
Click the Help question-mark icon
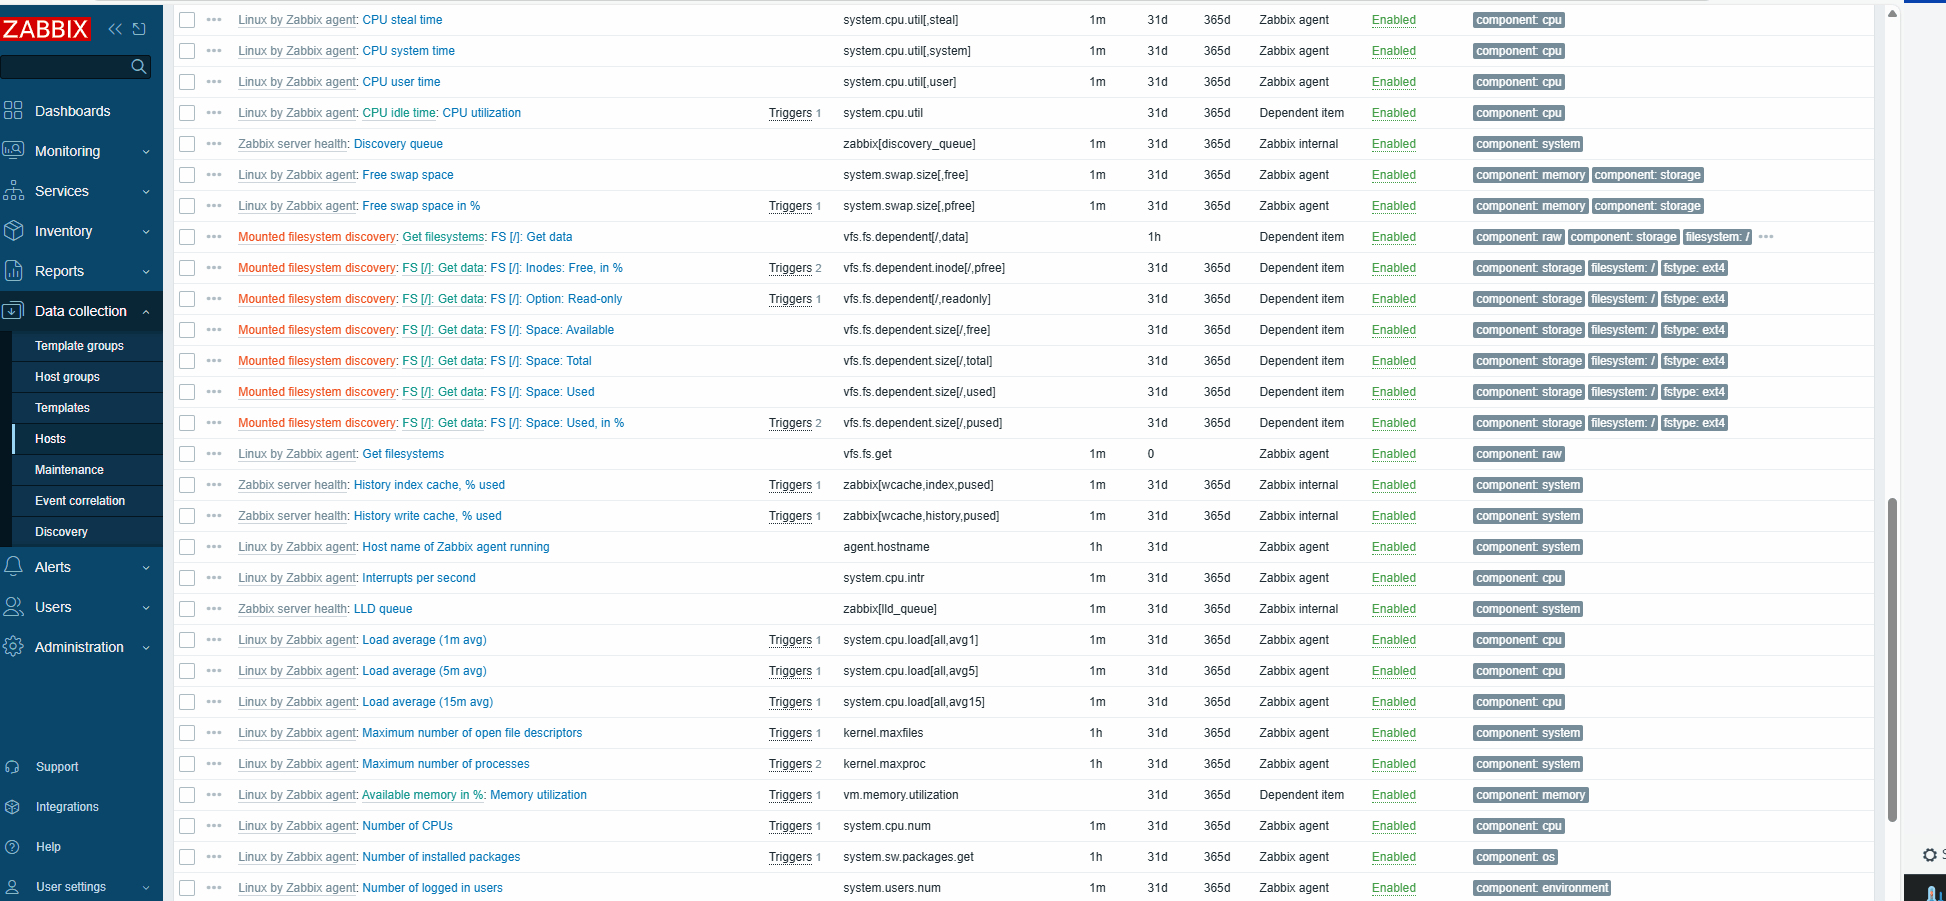pos(12,847)
